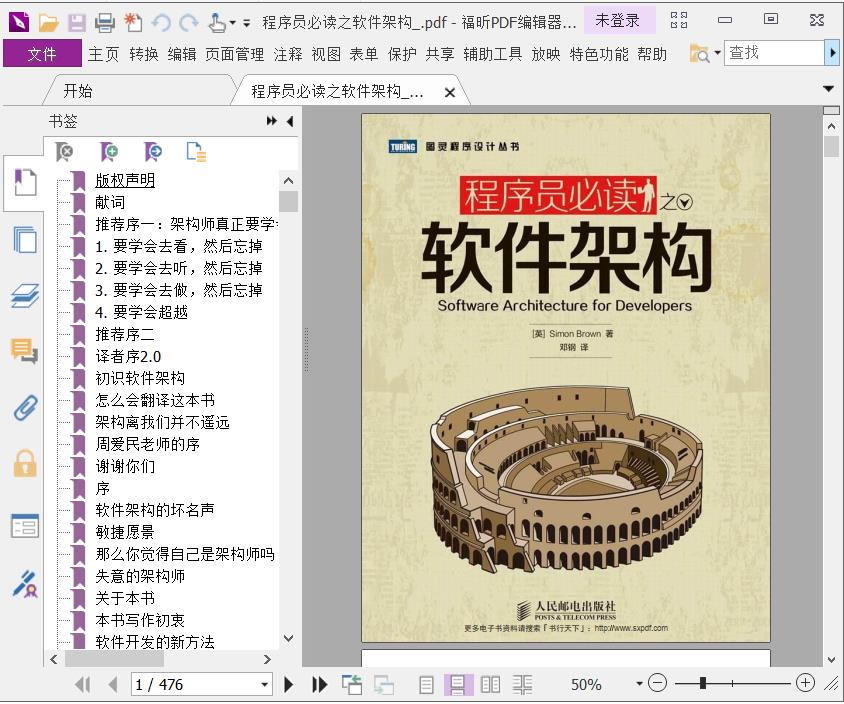Go to the next page button
Screen dimensions: 844x704
click(289, 685)
